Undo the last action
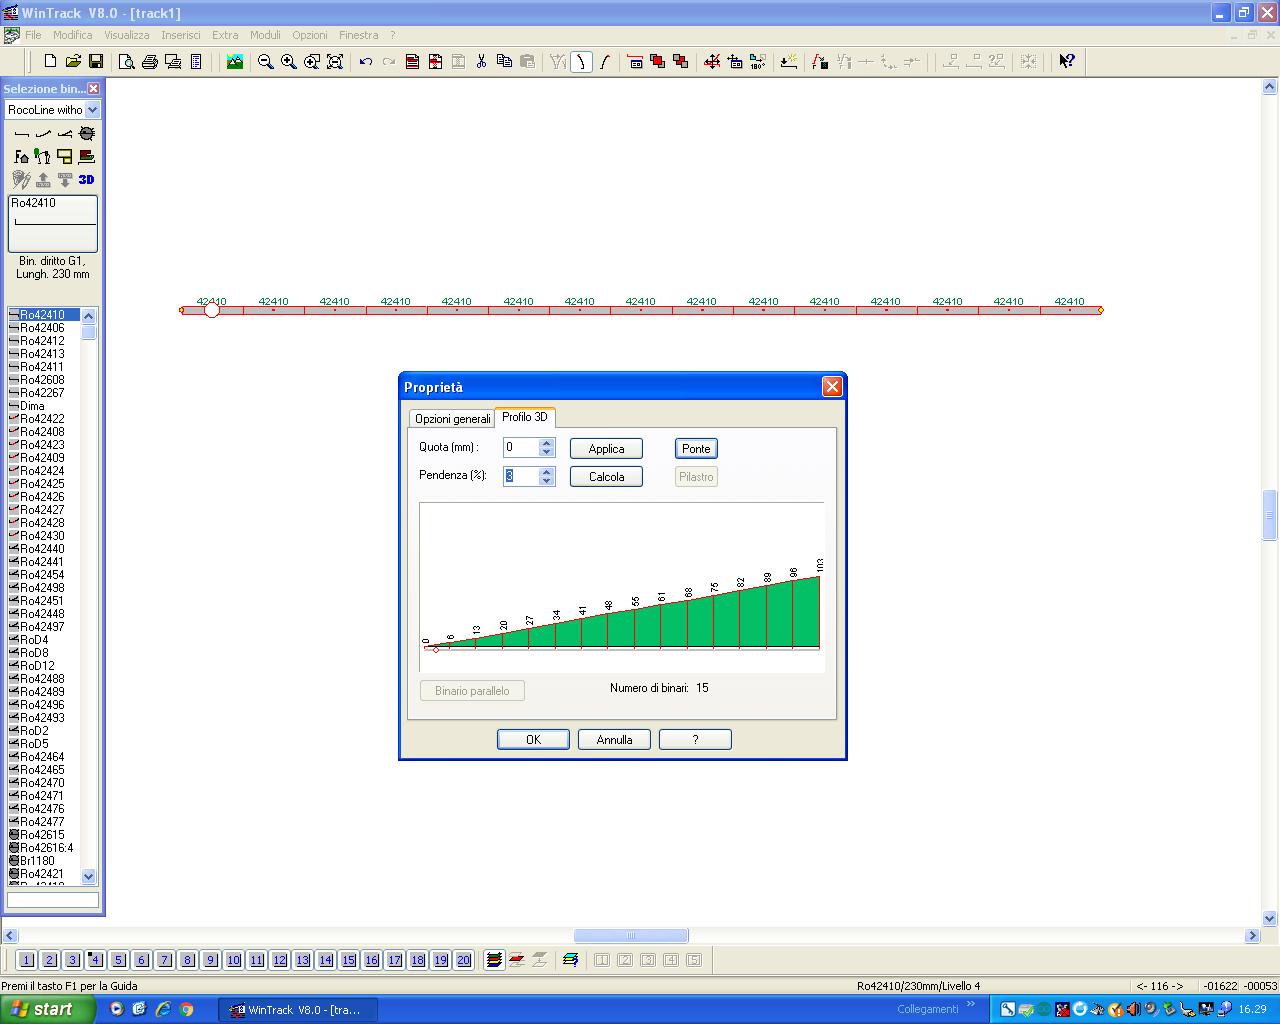 [366, 61]
